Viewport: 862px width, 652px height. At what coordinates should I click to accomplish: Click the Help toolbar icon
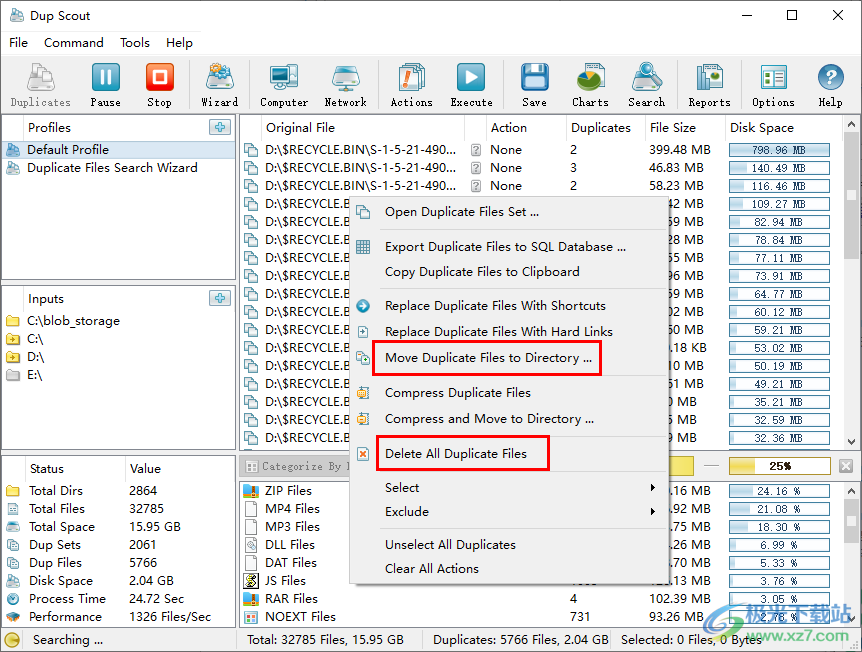point(830,85)
